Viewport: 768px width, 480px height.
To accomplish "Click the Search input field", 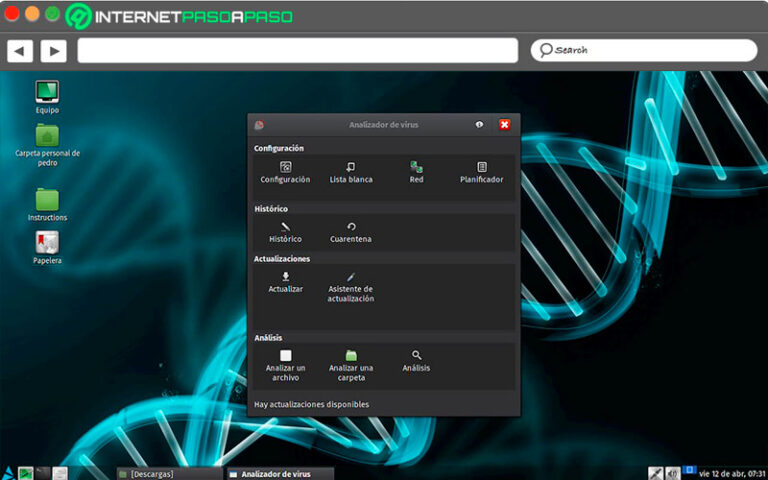I will (x=644, y=50).
